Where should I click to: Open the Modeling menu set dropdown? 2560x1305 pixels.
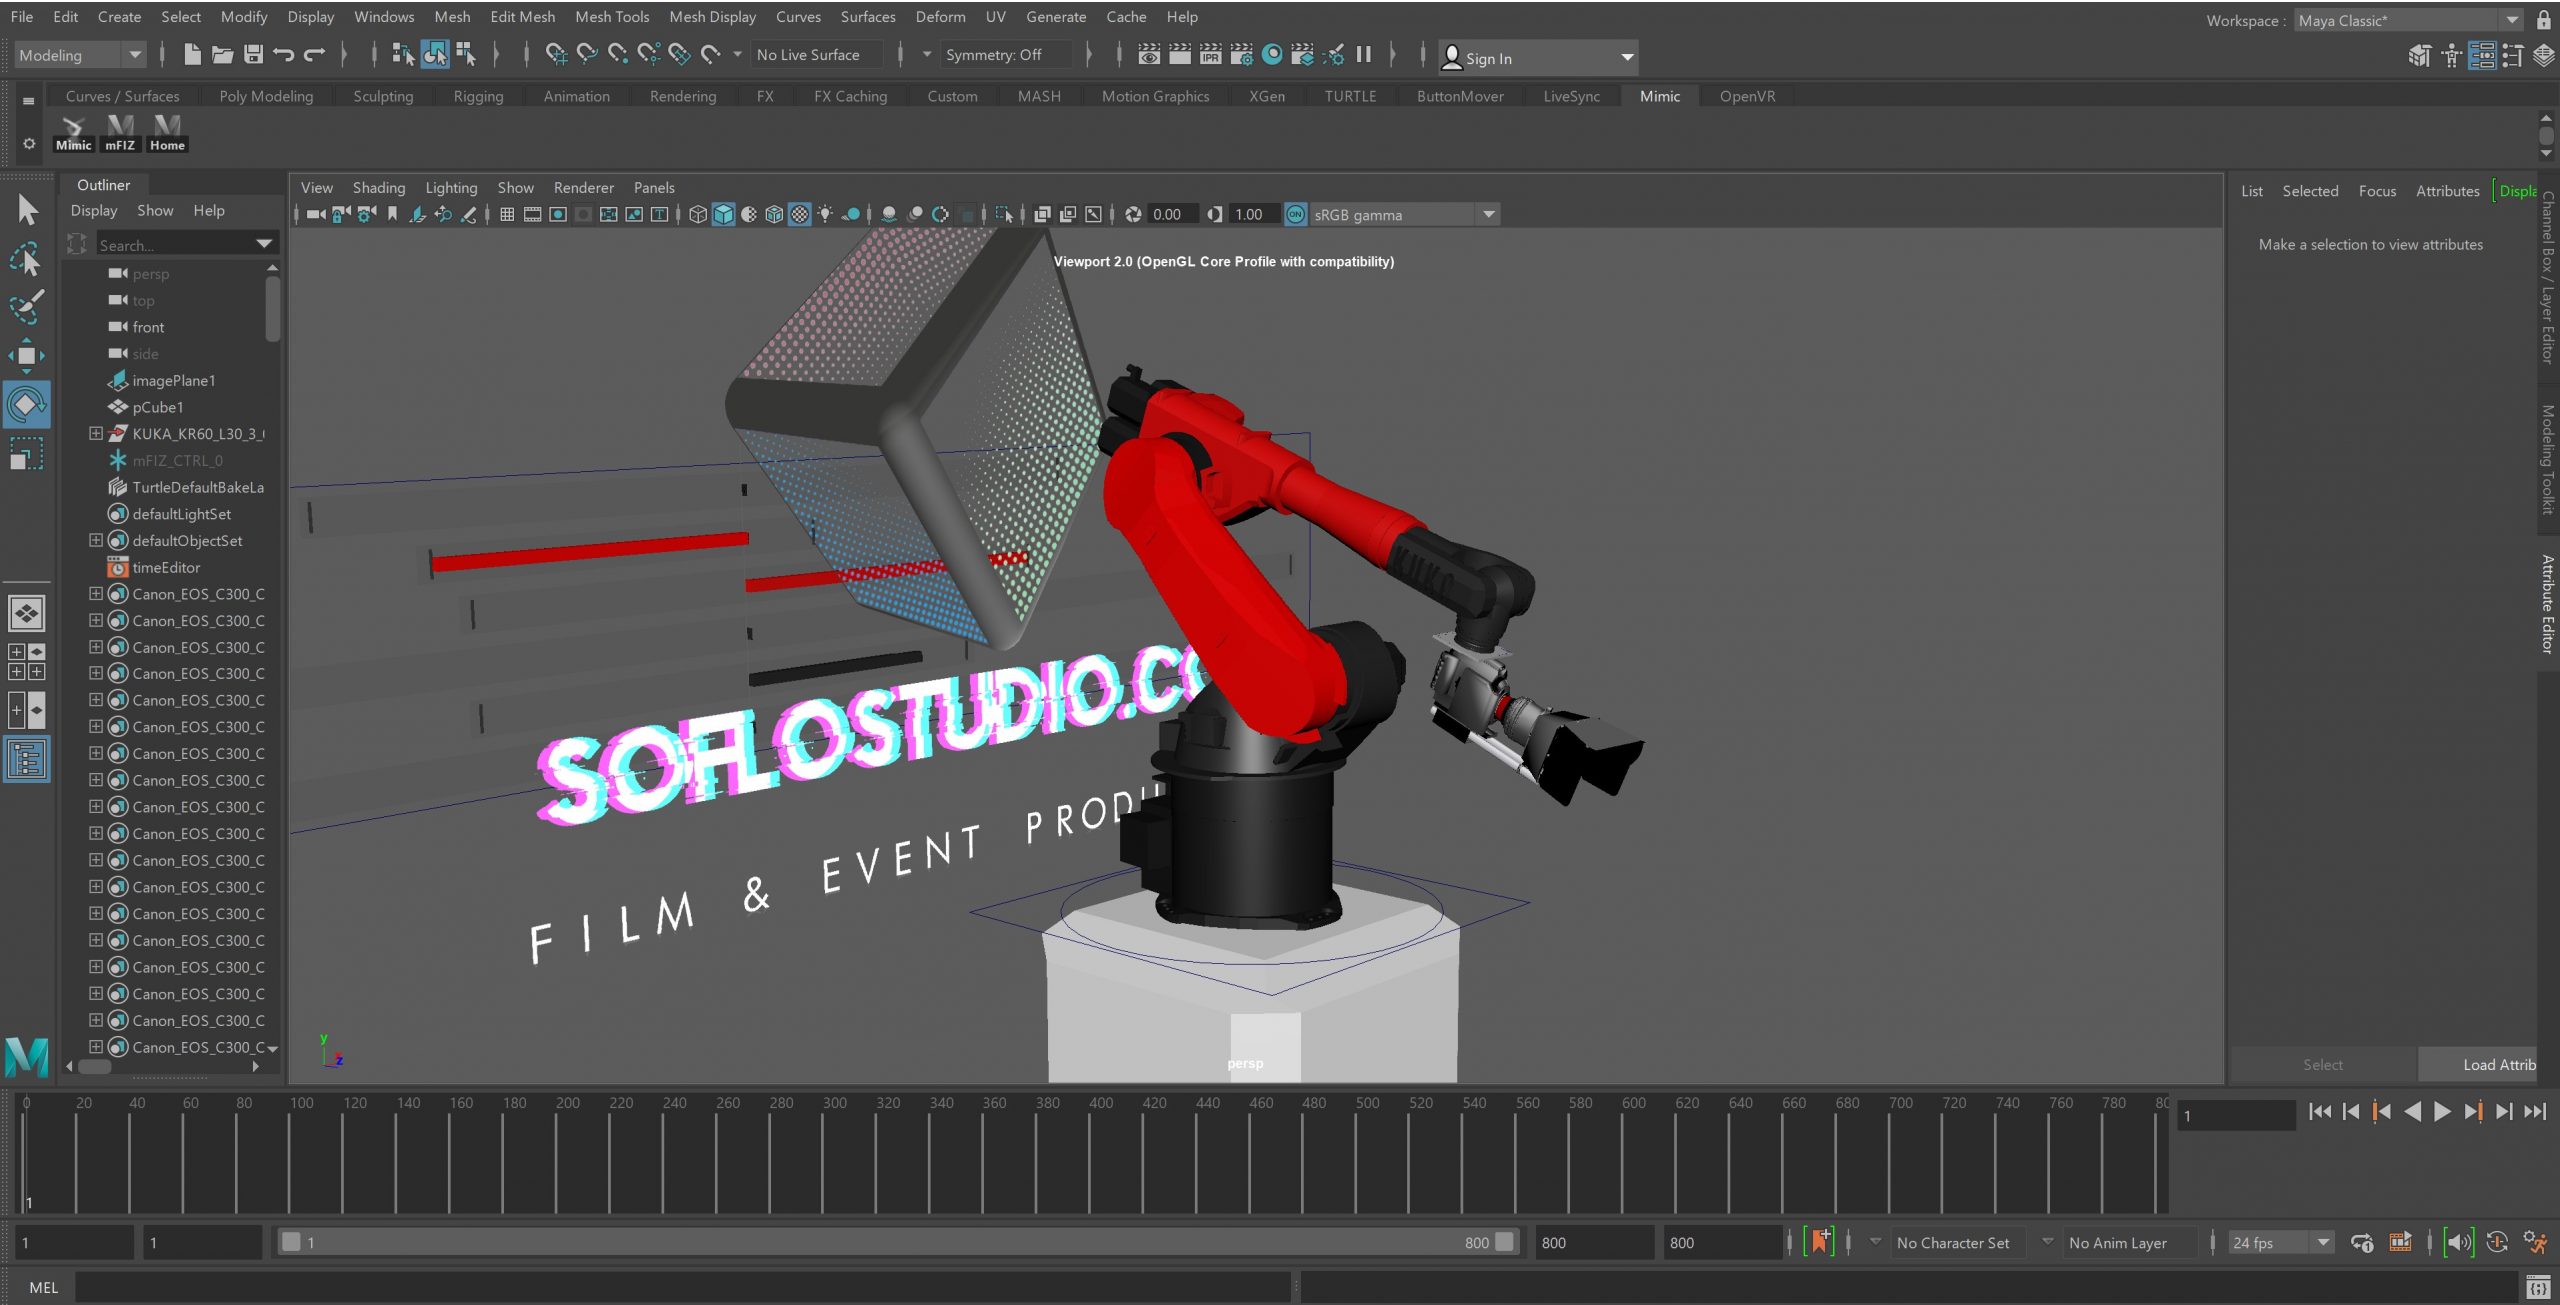pyautogui.click(x=80, y=55)
